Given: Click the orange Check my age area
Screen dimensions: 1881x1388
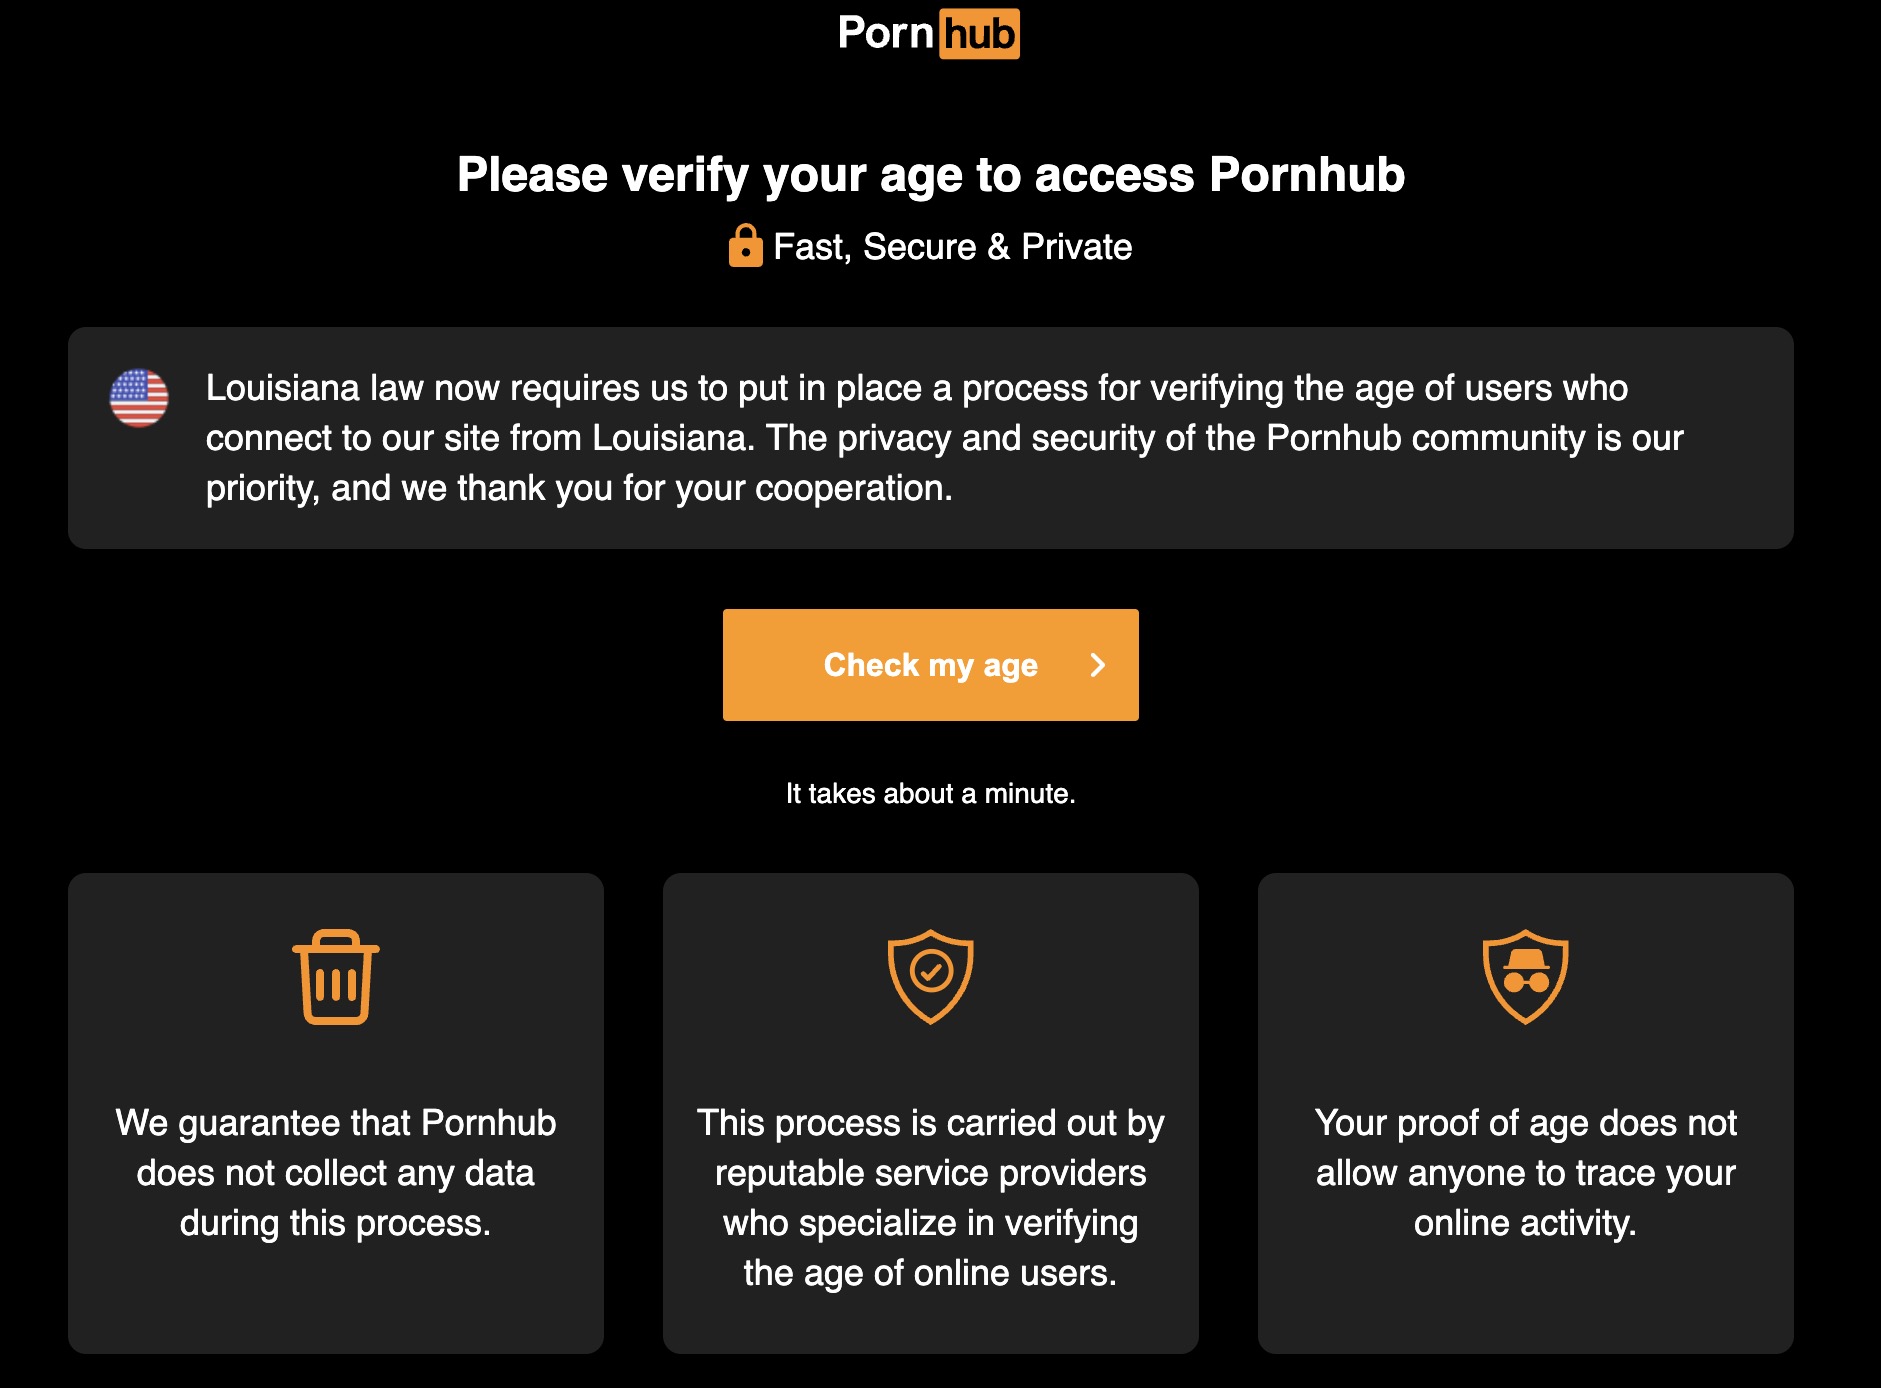Looking at the screenshot, I should click(x=930, y=664).
